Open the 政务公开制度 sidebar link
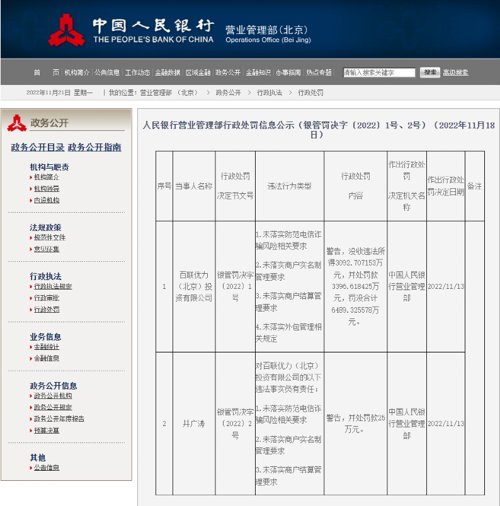 (x=53, y=407)
